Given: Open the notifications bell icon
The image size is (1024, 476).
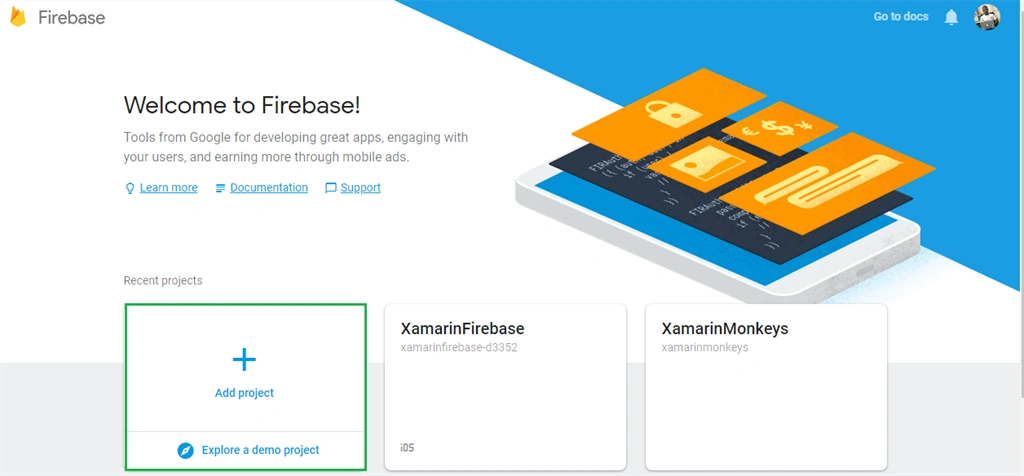Looking at the screenshot, I should 952,18.
